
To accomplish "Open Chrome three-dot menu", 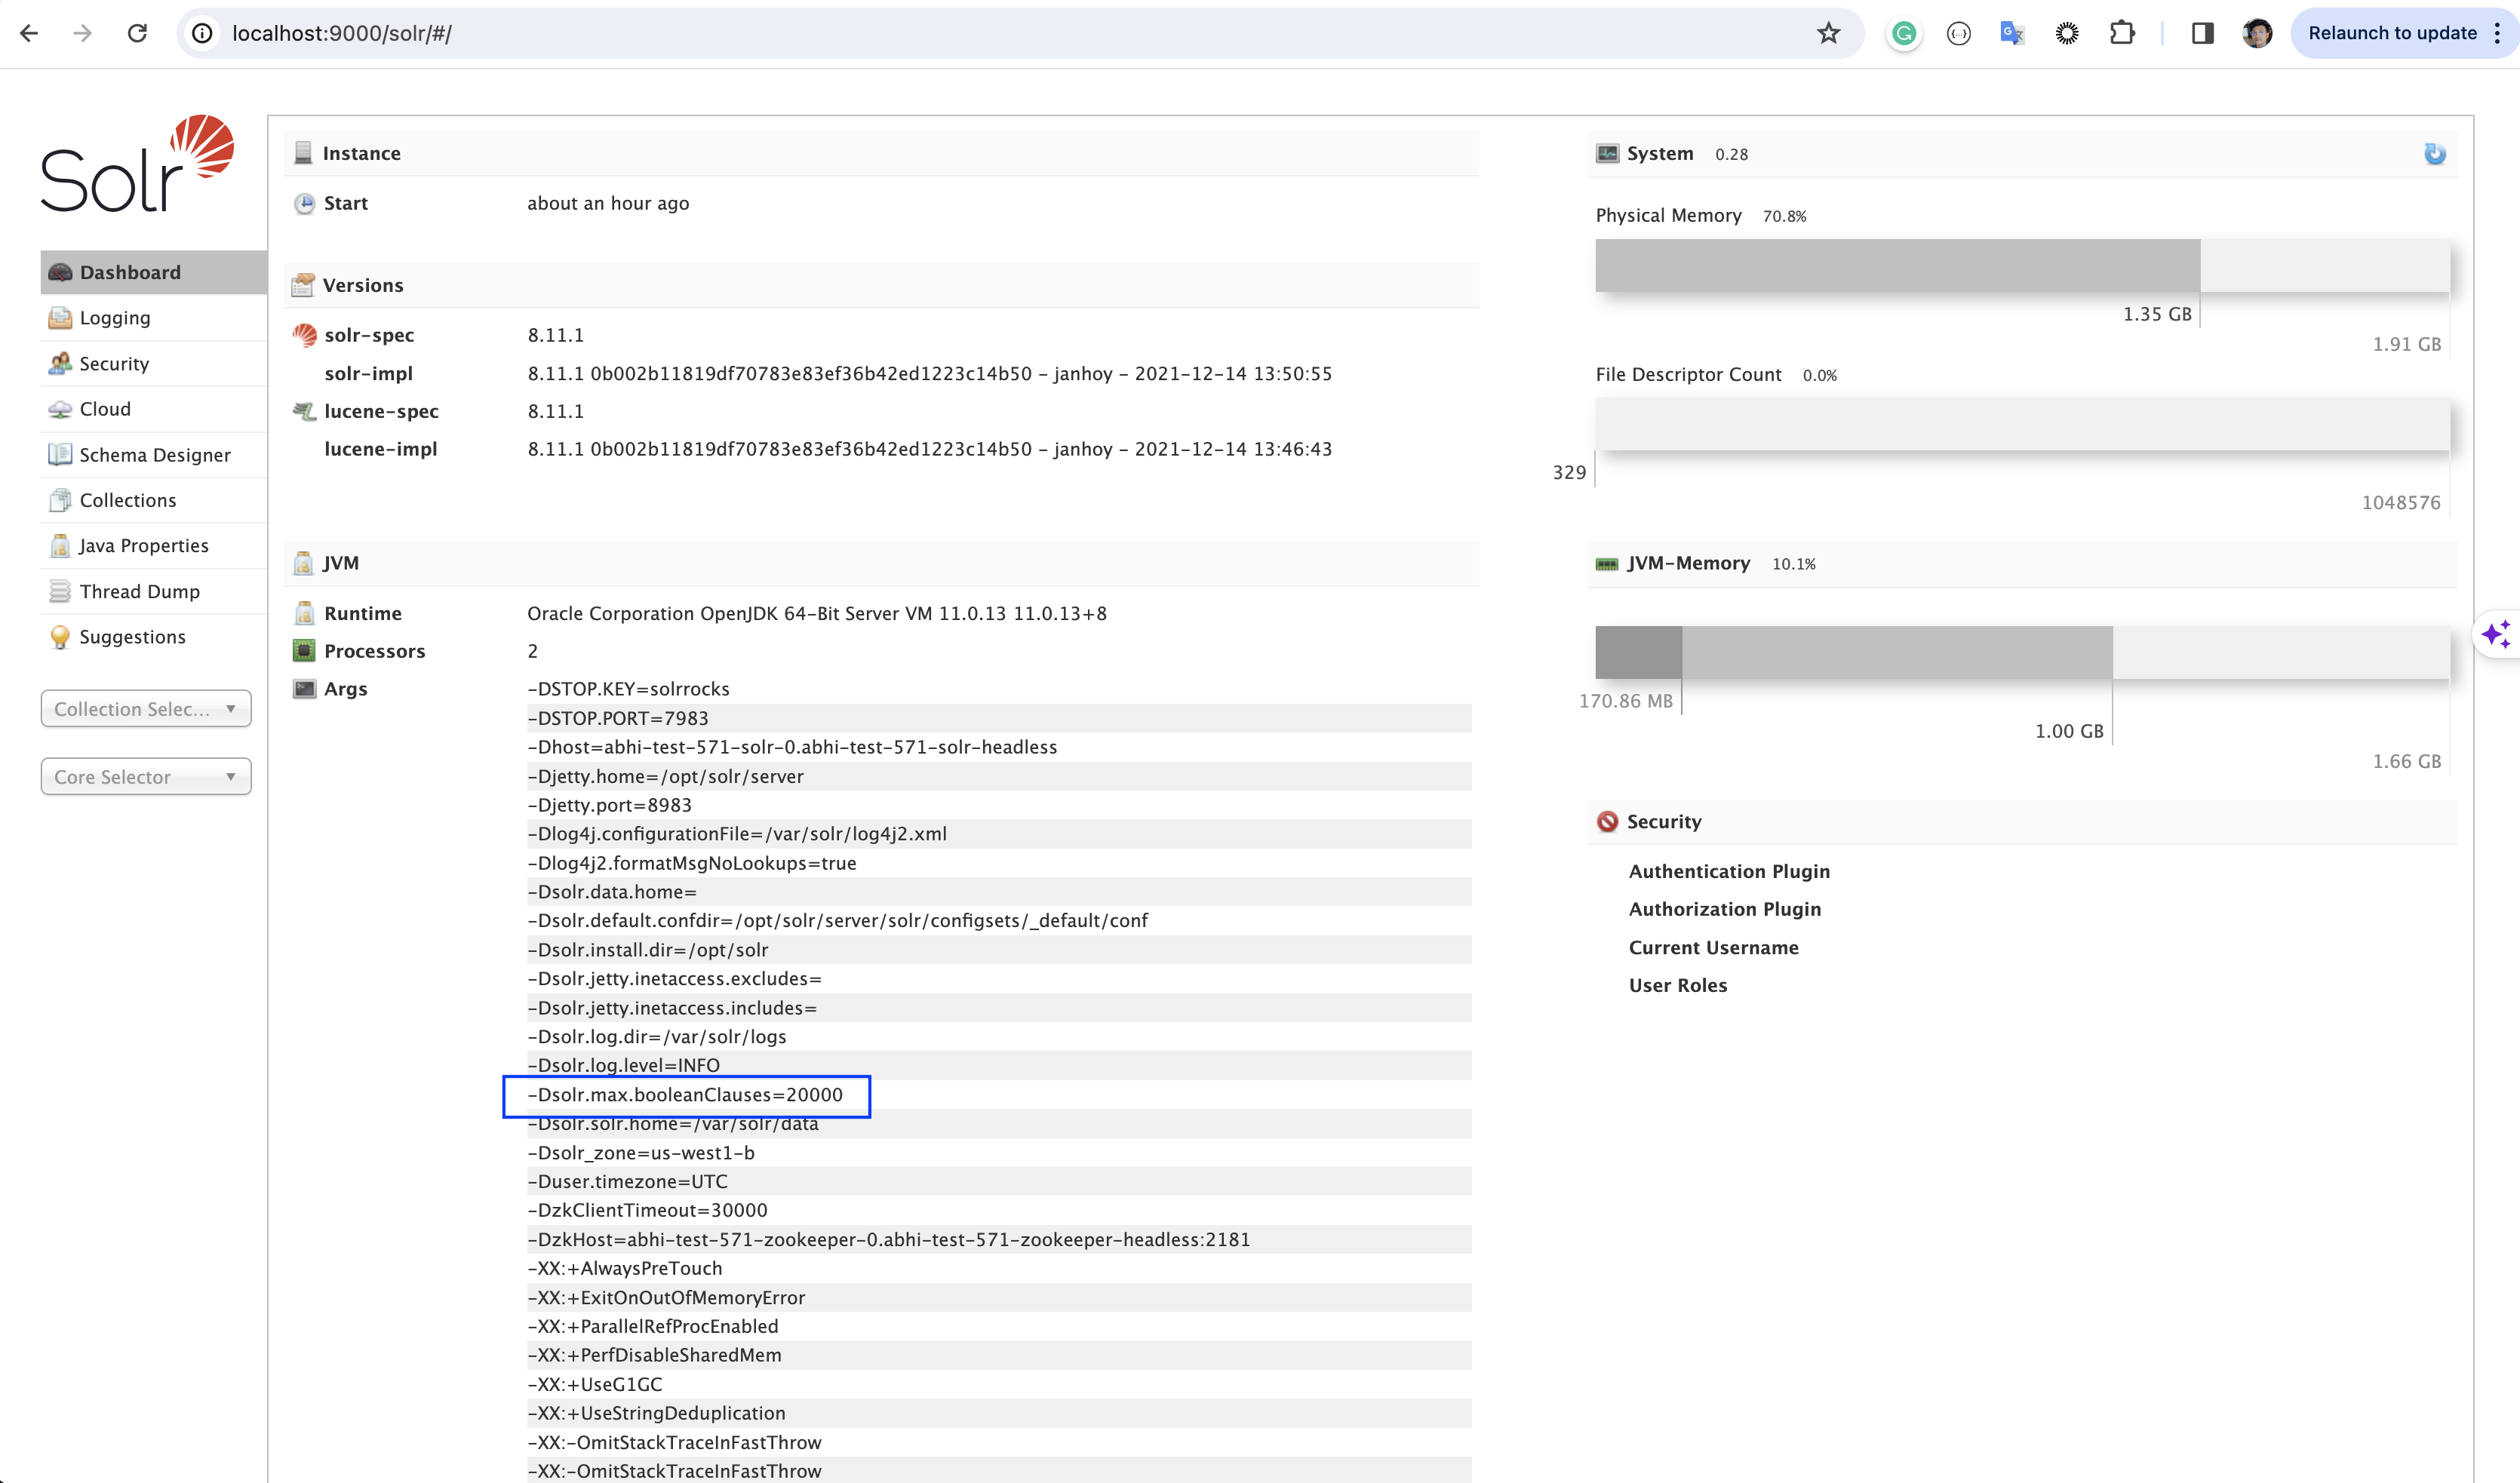I will pyautogui.click(x=2498, y=33).
